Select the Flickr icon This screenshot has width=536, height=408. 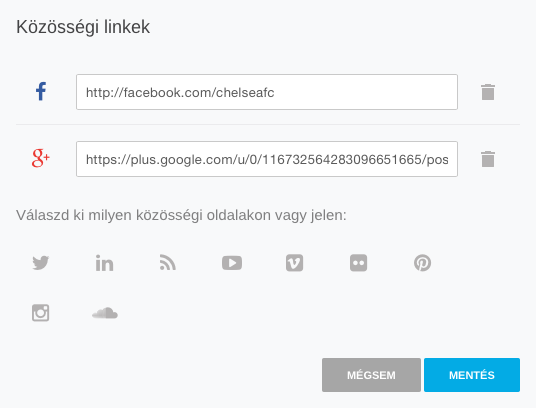click(359, 263)
